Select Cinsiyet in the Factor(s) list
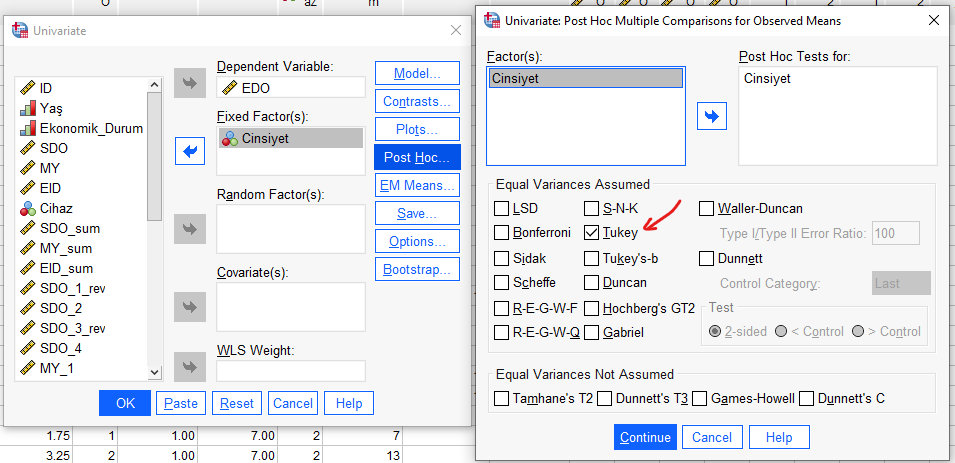The image size is (955, 463). tap(584, 80)
